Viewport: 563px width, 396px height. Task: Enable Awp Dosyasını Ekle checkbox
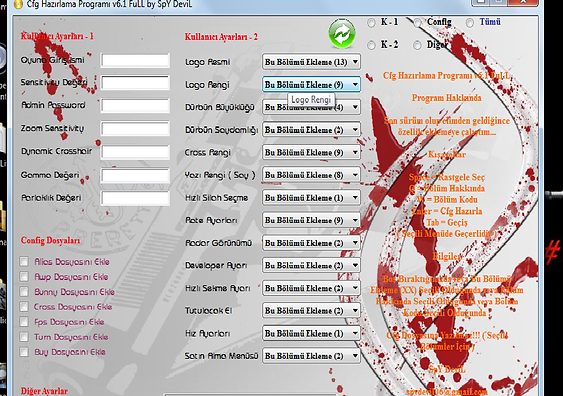click(x=24, y=276)
